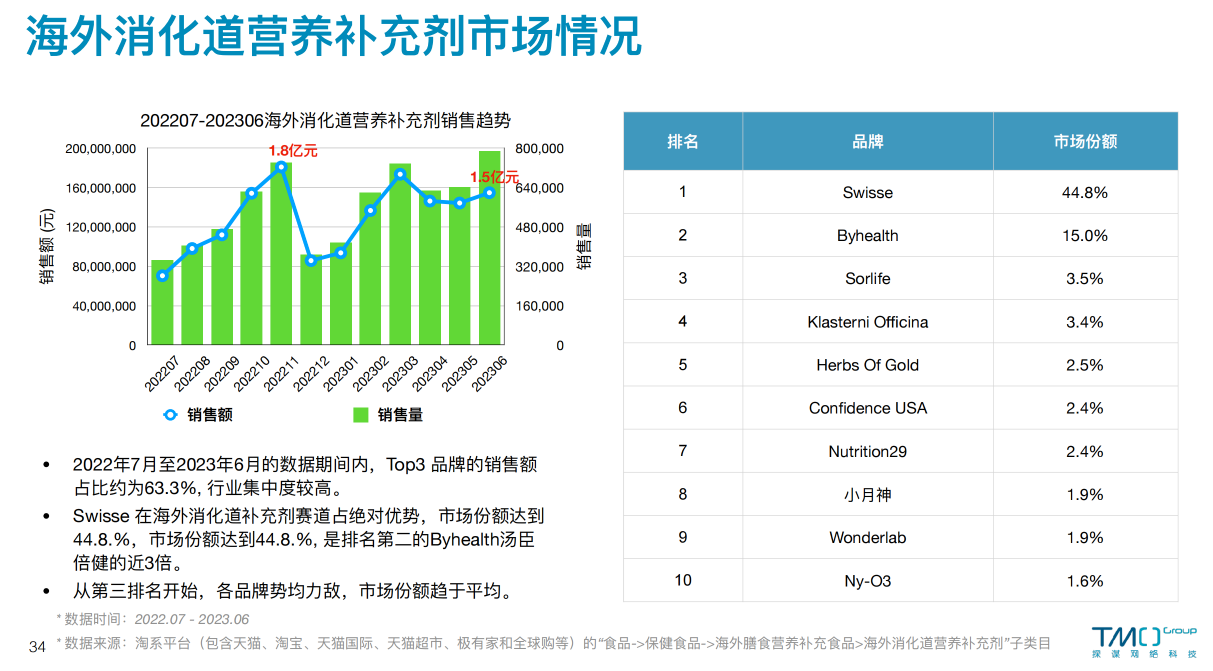Image resolution: width=1213 pixels, height=671 pixels.
Task: Click the 200,000,000 left axis value
Action: (101, 149)
